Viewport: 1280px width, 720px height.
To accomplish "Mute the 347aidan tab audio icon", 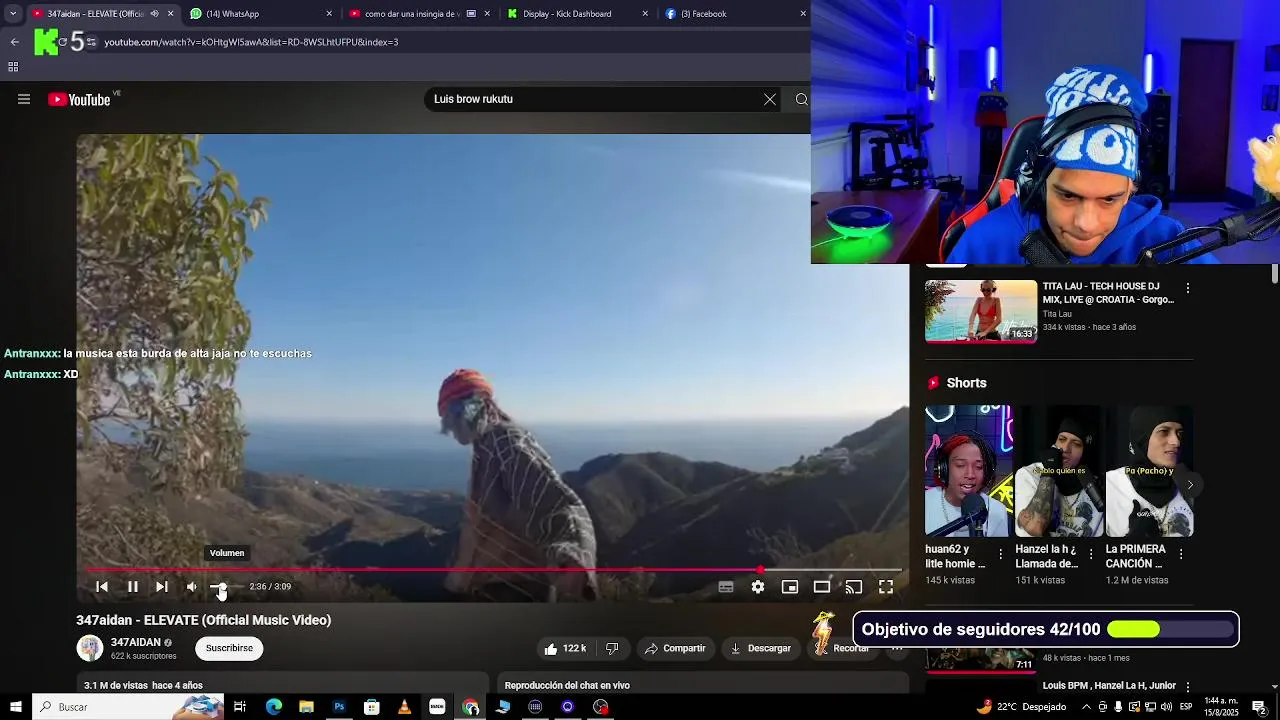I will [x=154, y=14].
